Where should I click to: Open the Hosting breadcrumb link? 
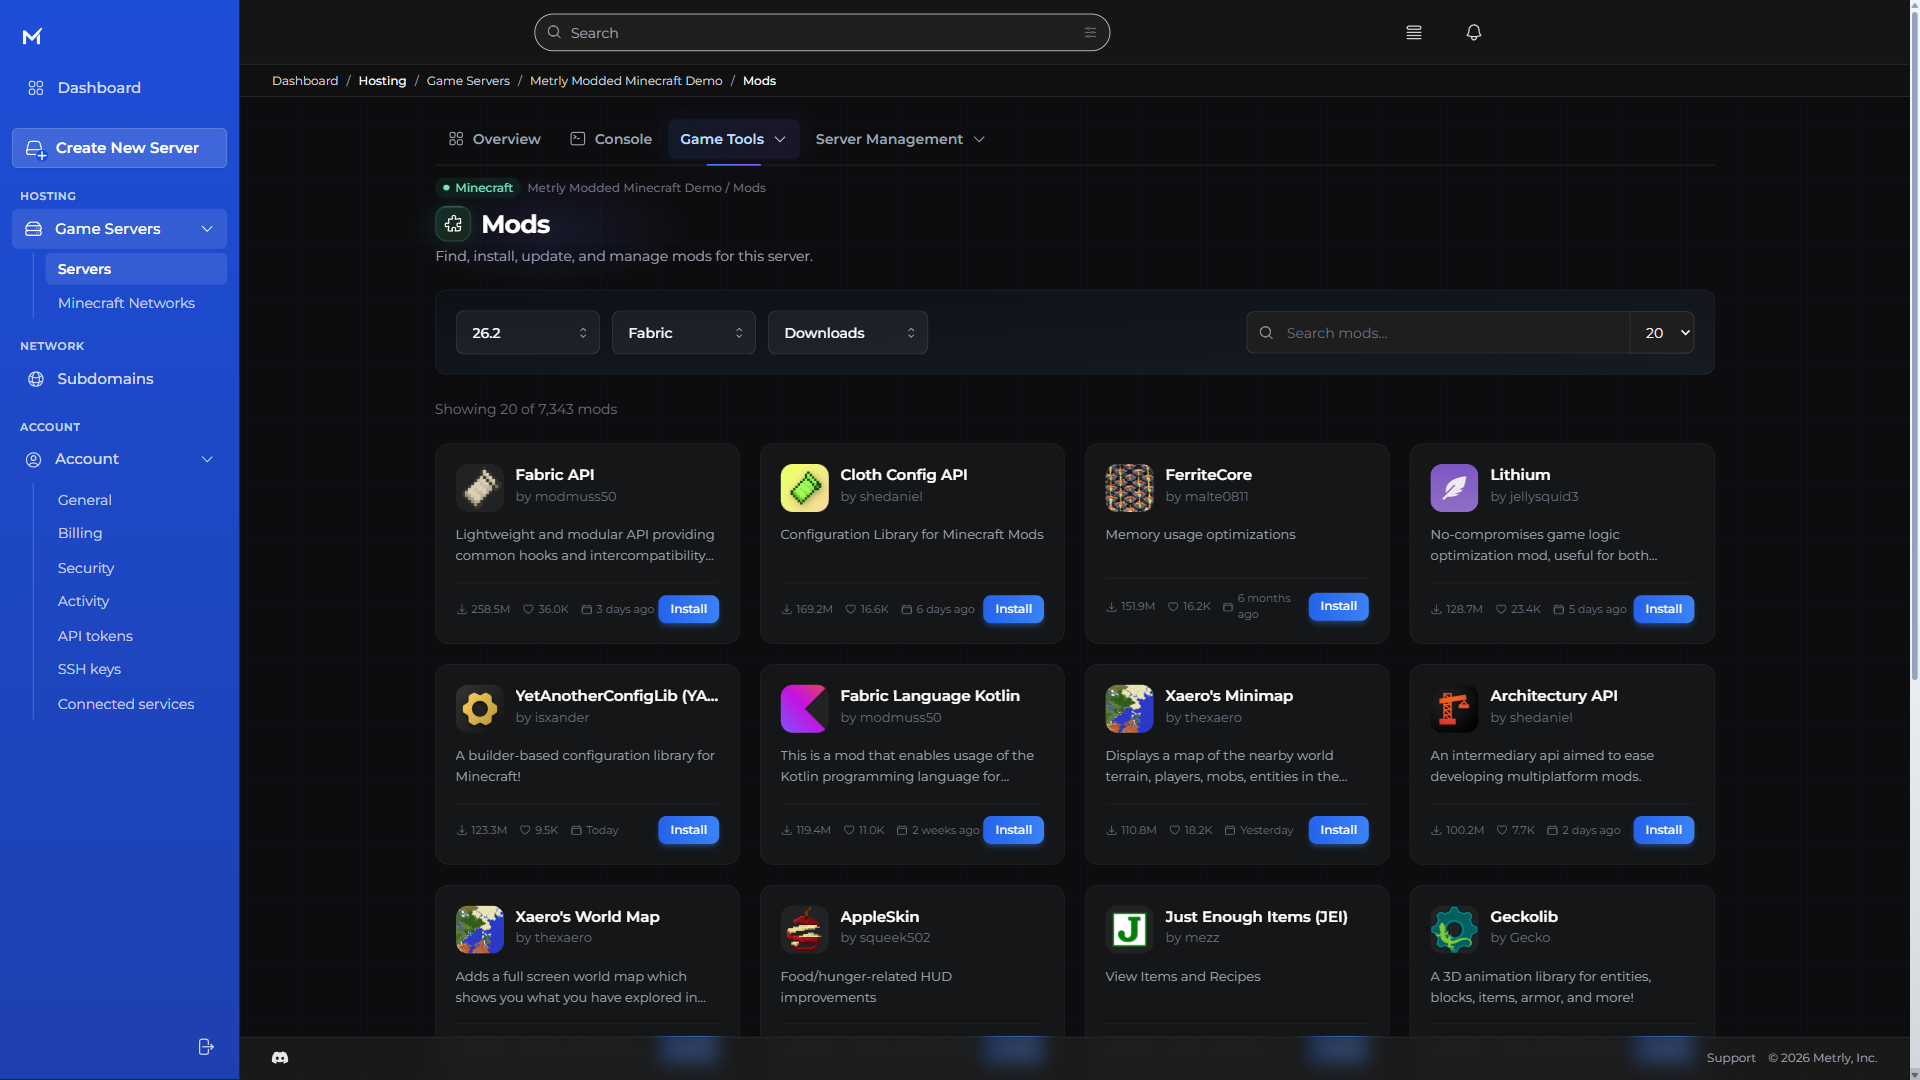382,81
